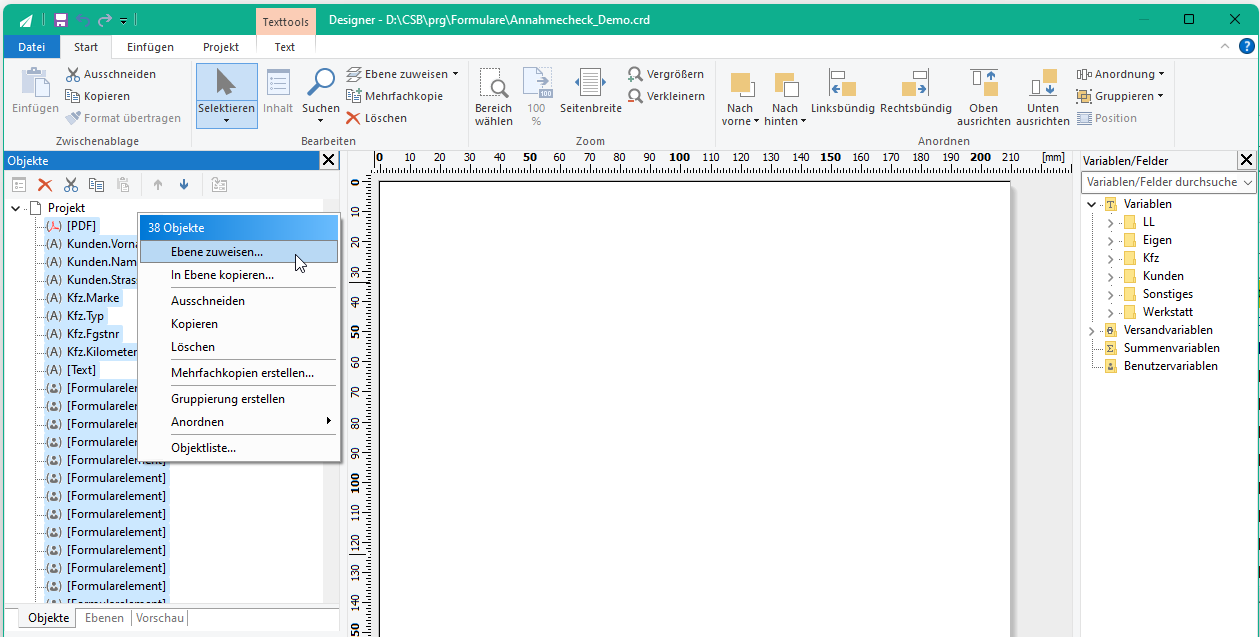
Task: Close the Variablen/Felder panel
Action: click(x=1246, y=160)
